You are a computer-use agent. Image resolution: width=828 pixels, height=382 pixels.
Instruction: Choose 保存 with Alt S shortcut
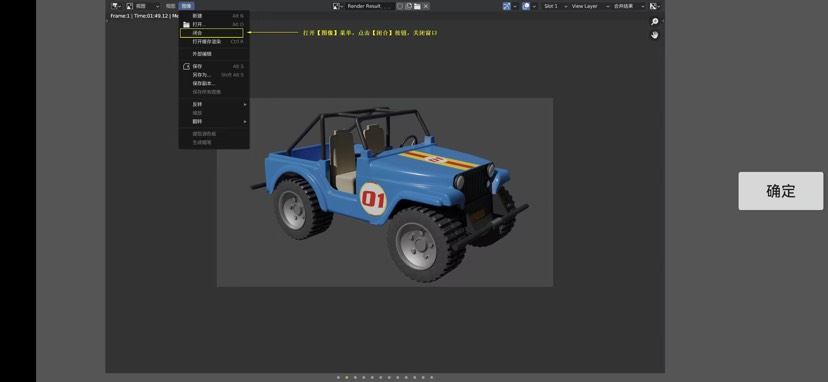click(x=214, y=67)
